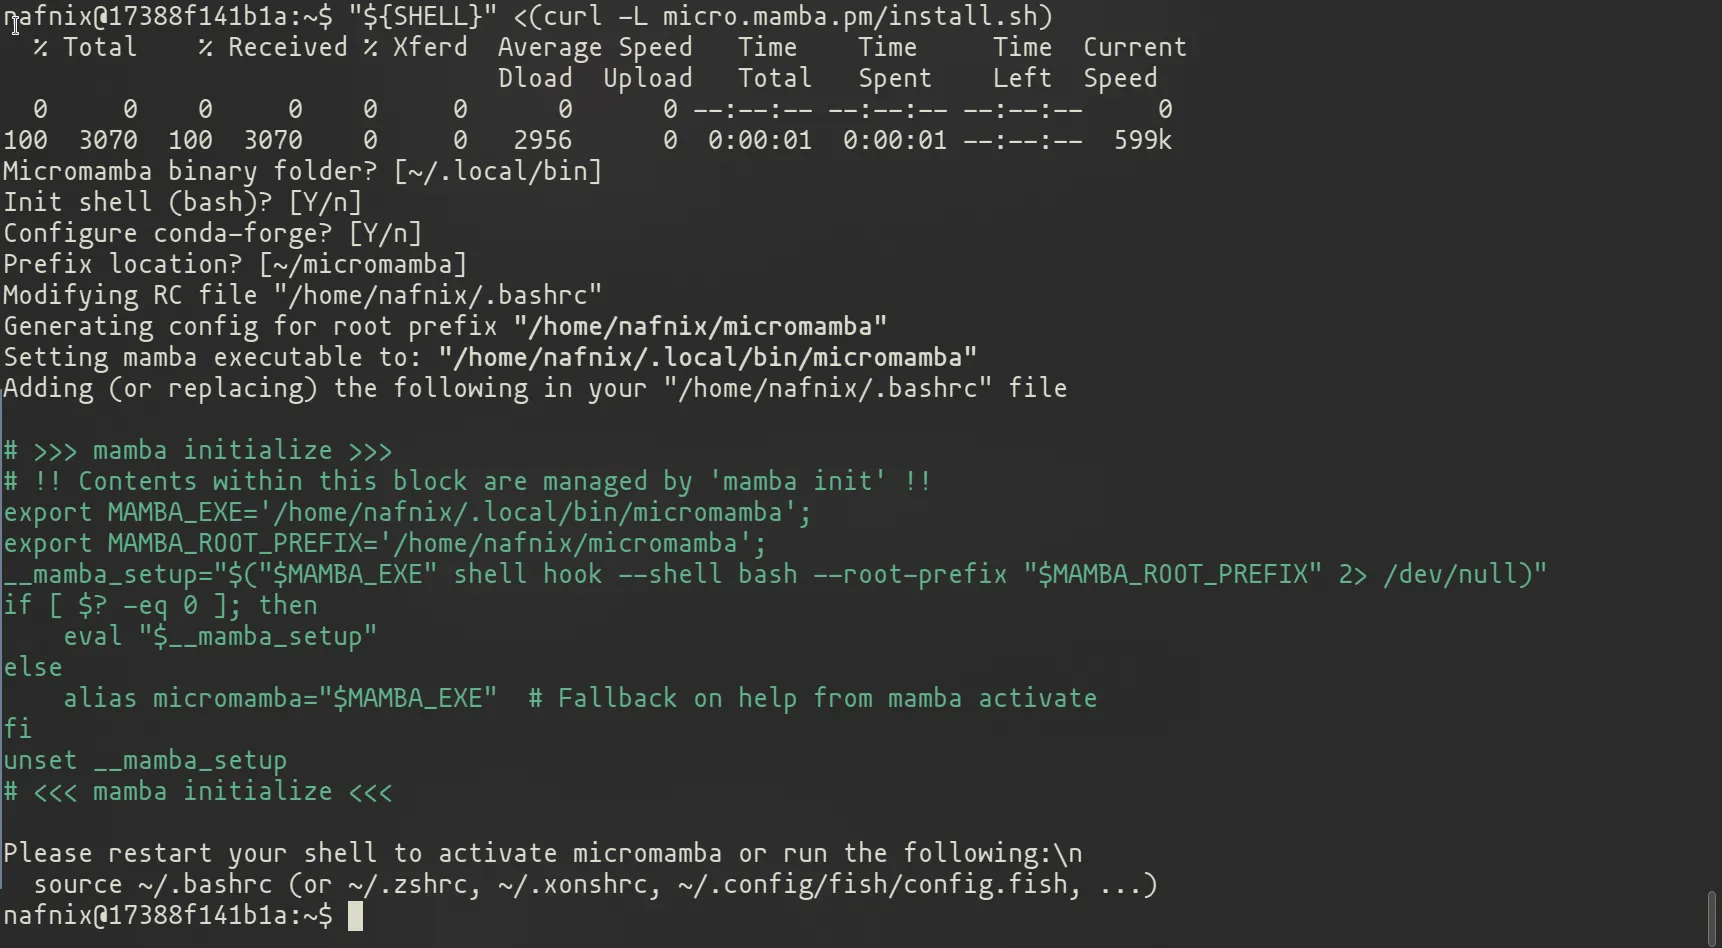Click the "export MAMBA_EXE" line
The width and height of the screenshot is (1722, 948).
coord(407,513)
